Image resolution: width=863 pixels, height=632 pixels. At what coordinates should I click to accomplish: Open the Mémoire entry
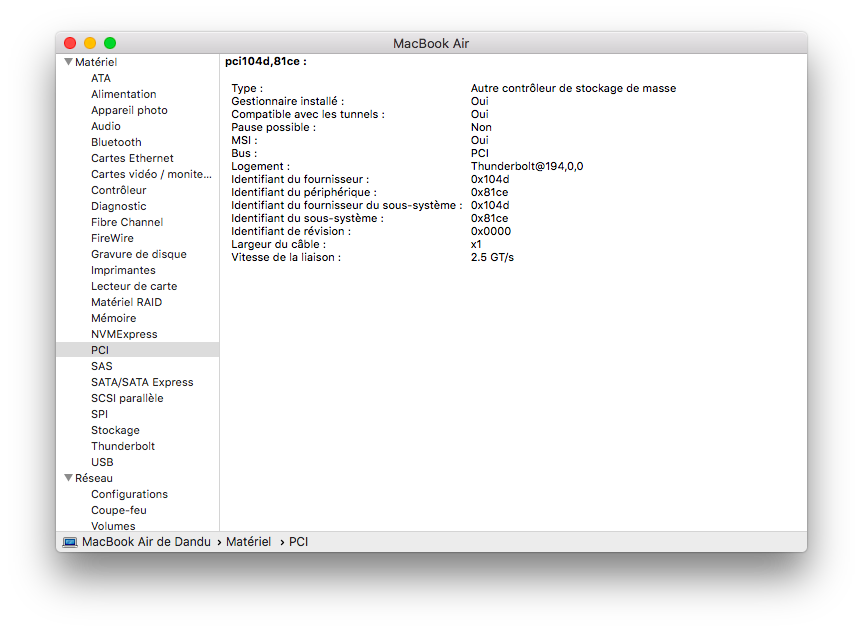click(x=113, y=318)
